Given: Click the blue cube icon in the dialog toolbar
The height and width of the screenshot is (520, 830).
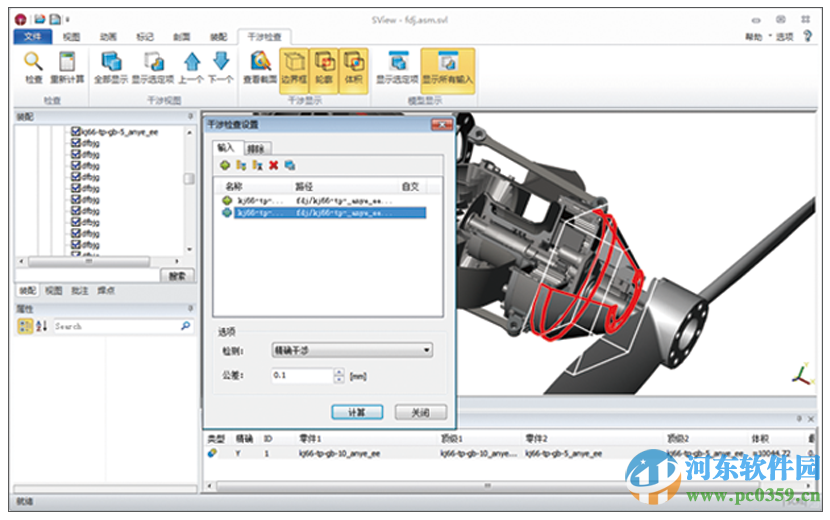Looking at the screenshot, I should [290, 166].
